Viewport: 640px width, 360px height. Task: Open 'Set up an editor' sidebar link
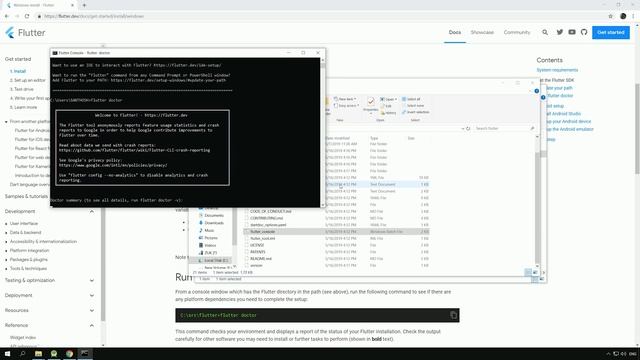(27, 80)
